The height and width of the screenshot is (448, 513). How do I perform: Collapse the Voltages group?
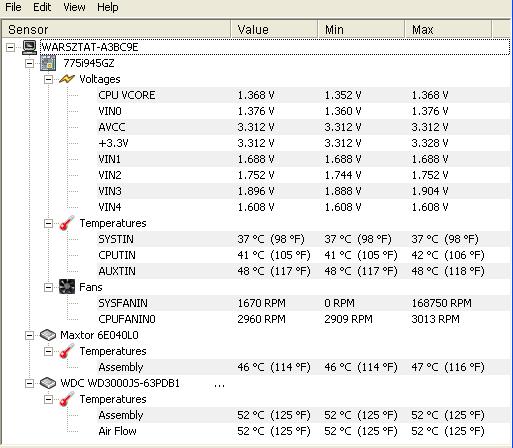[48, 79]
